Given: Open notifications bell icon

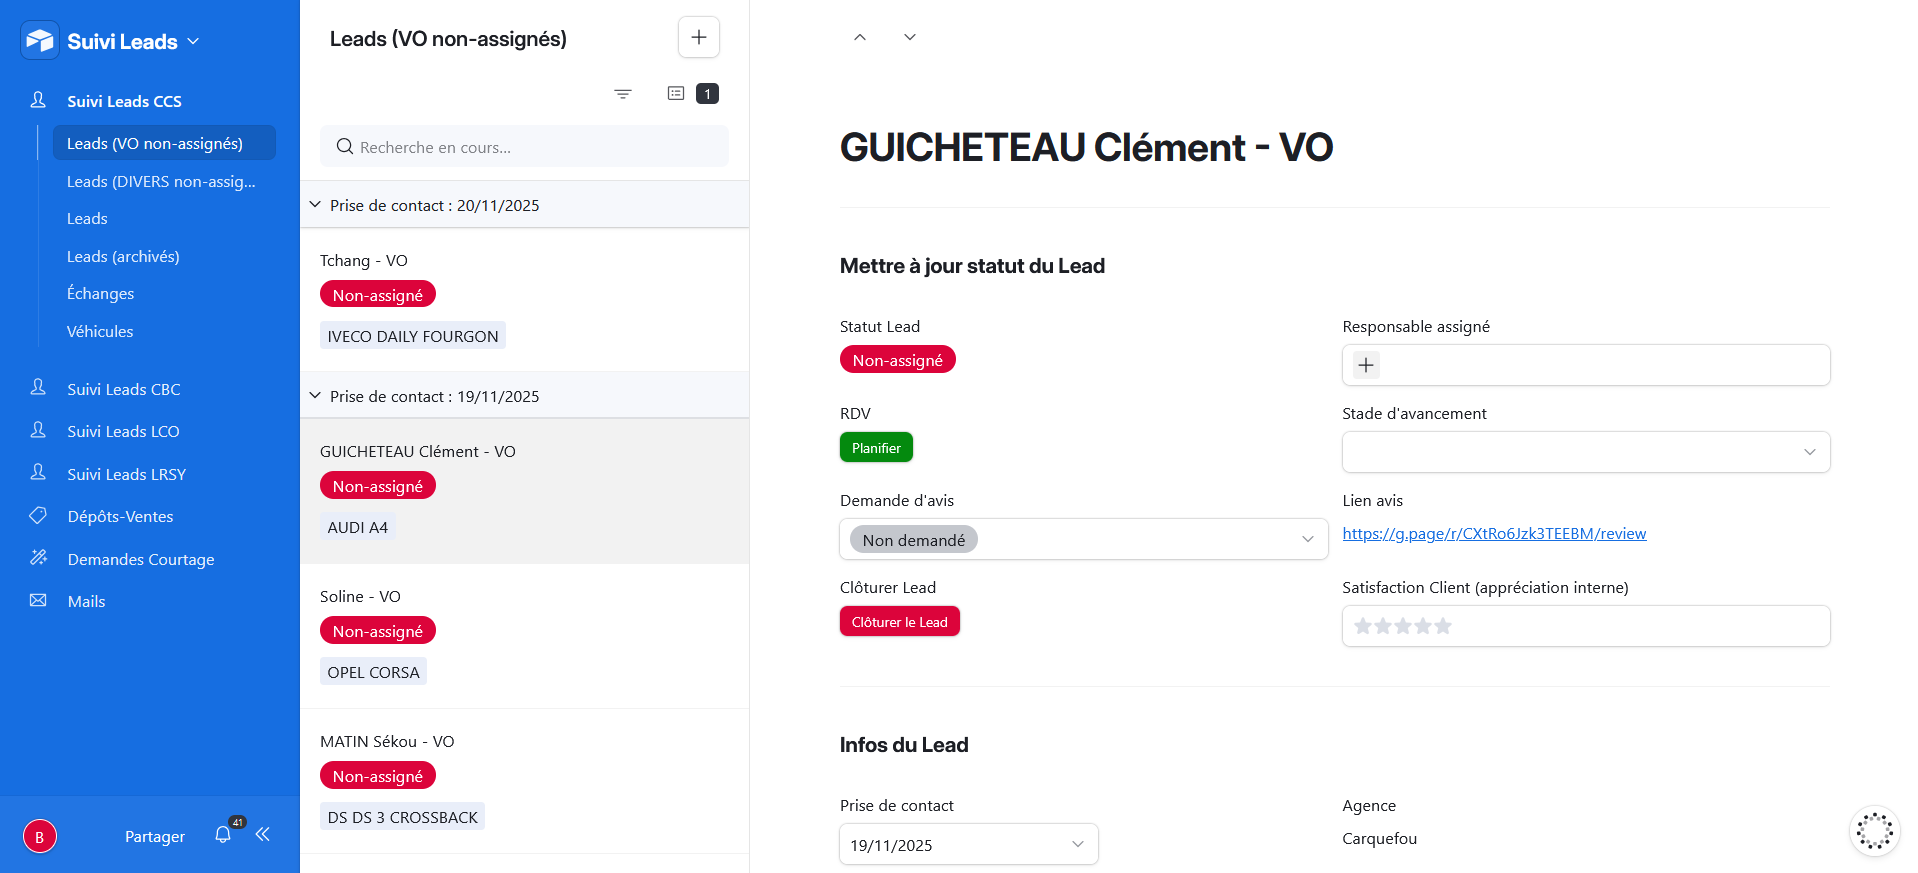Looking at the screenshot, I should (223, 835).
